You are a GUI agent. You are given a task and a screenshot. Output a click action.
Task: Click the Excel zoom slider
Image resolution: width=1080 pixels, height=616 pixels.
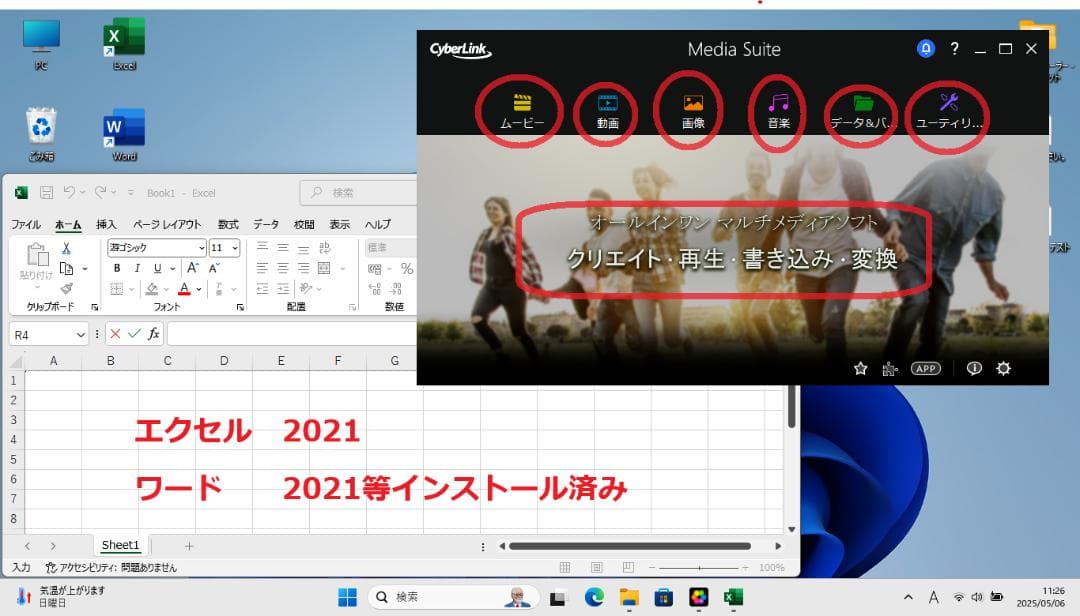tap(699, 568)
